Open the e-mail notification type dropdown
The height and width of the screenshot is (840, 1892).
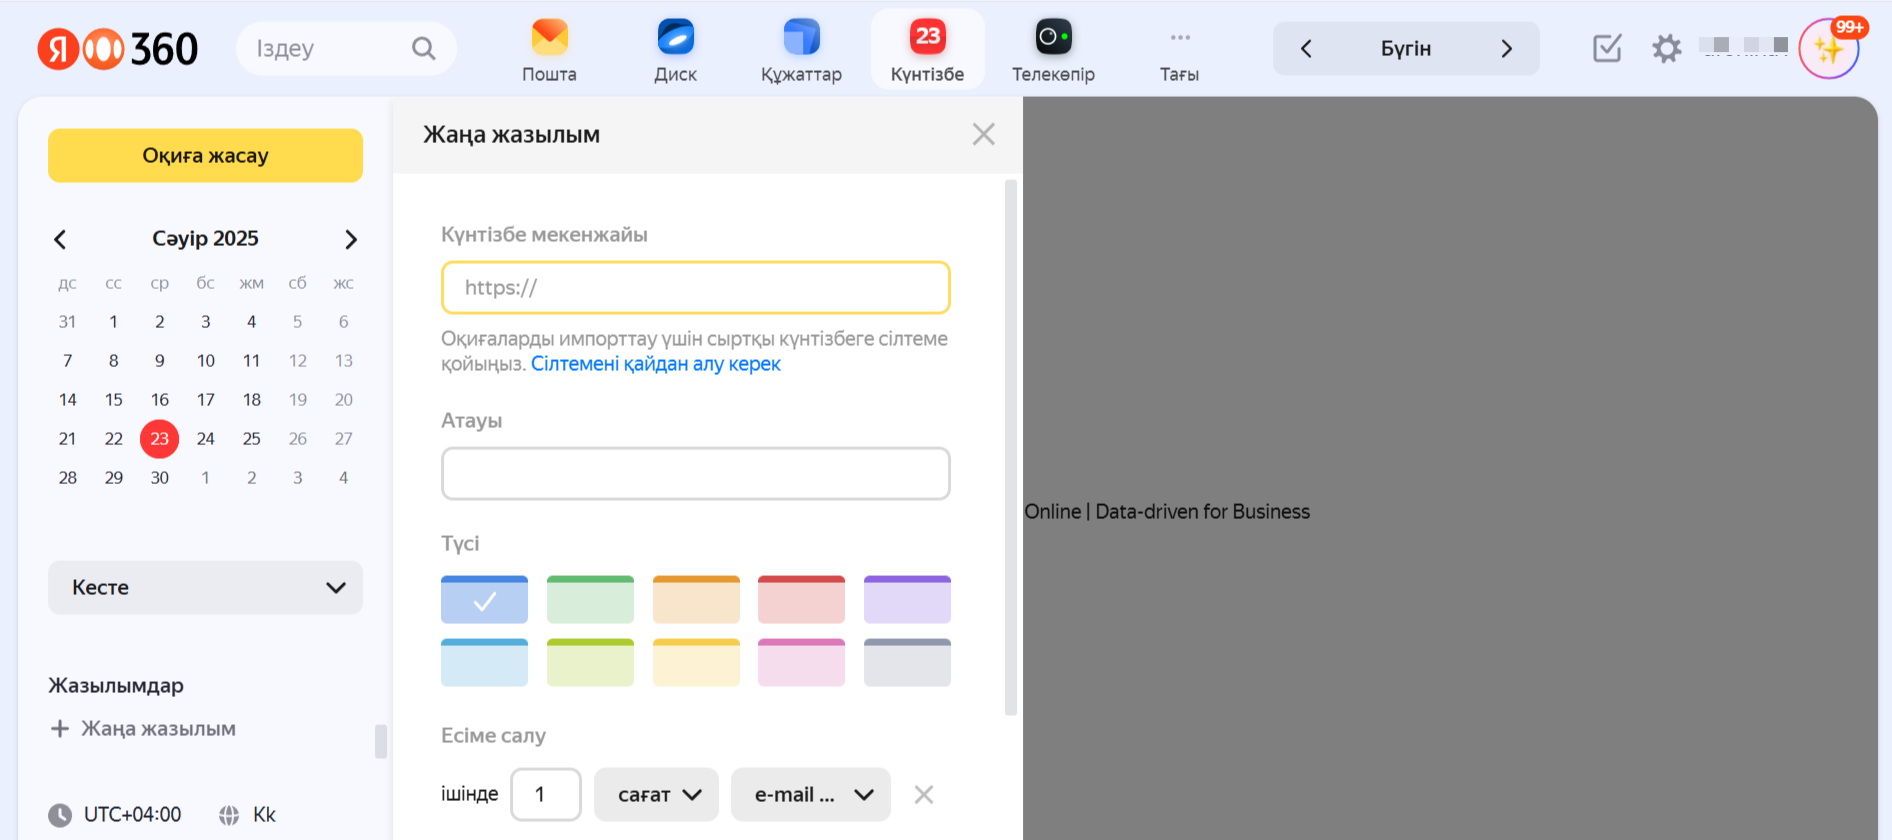(811, 794)
